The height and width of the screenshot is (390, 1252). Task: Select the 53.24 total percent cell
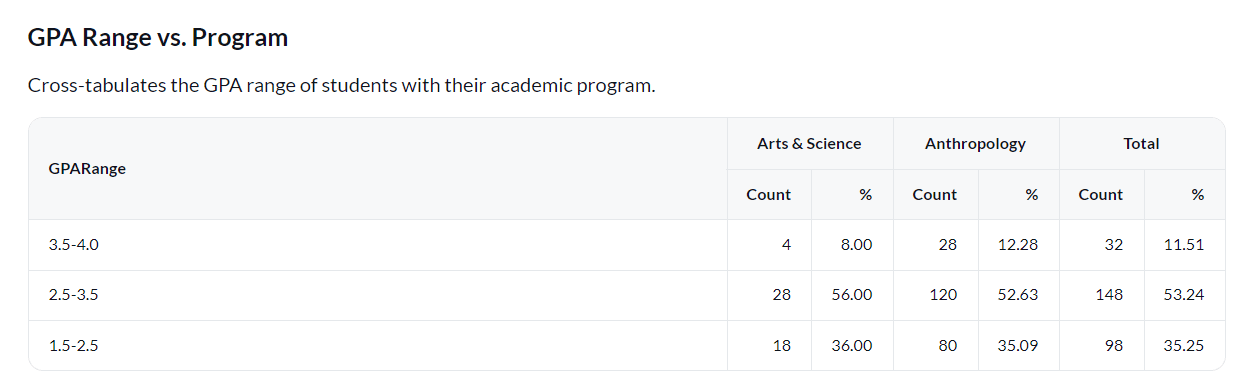click(1184, 295)
